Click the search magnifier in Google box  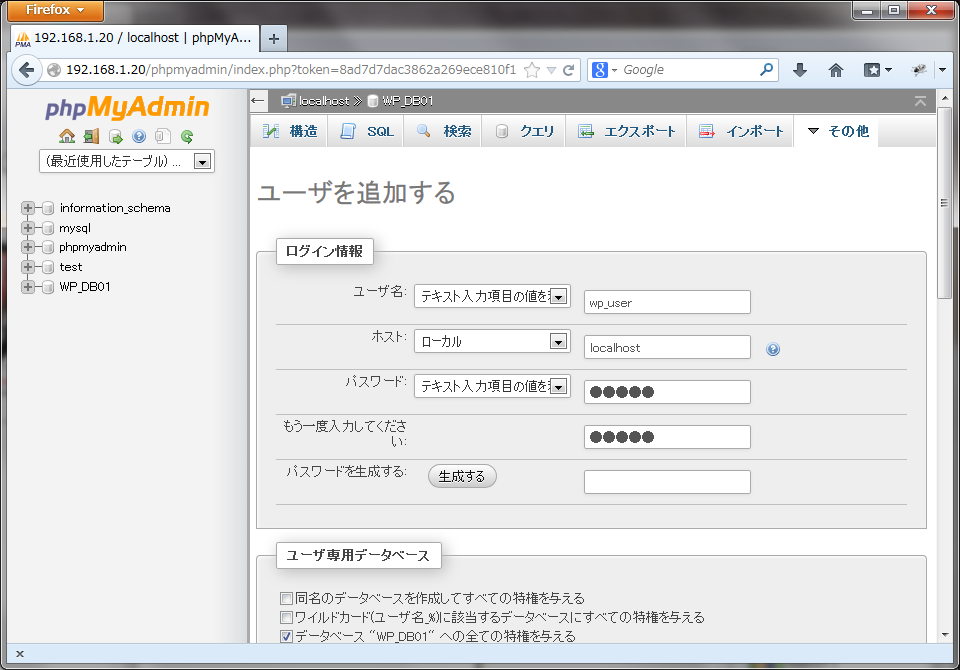[766, 70]
